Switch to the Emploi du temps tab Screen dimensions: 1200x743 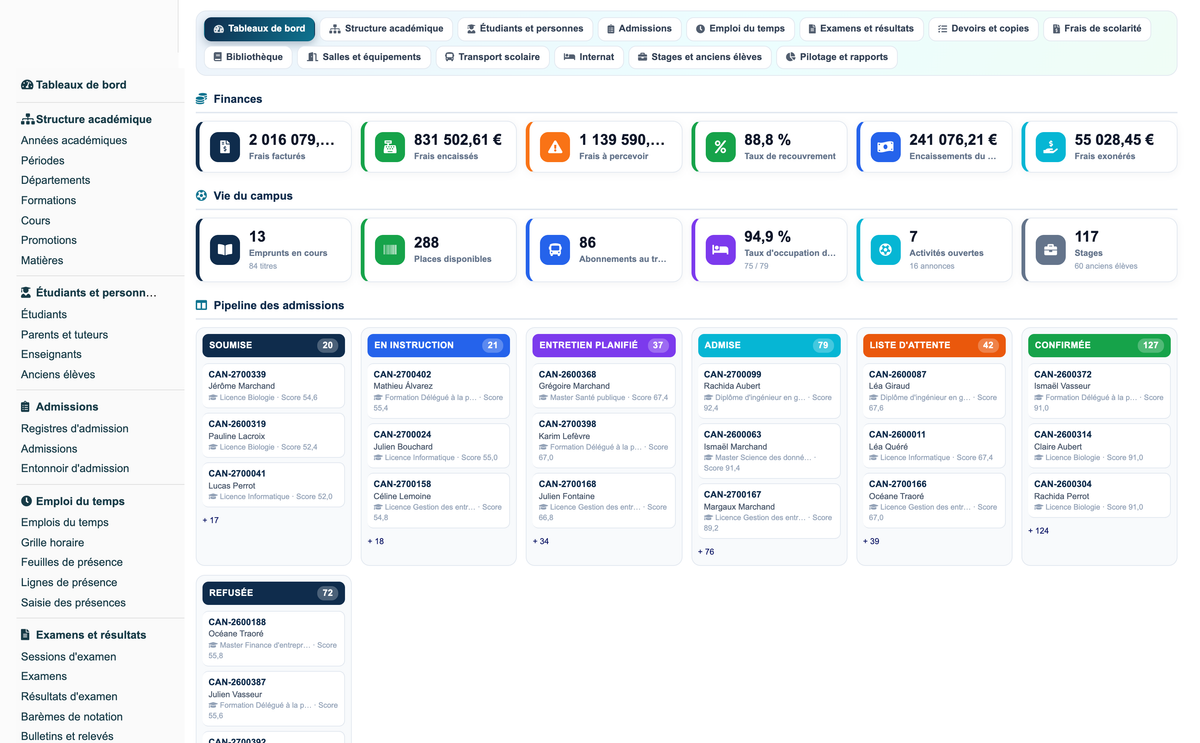(740, 29)
